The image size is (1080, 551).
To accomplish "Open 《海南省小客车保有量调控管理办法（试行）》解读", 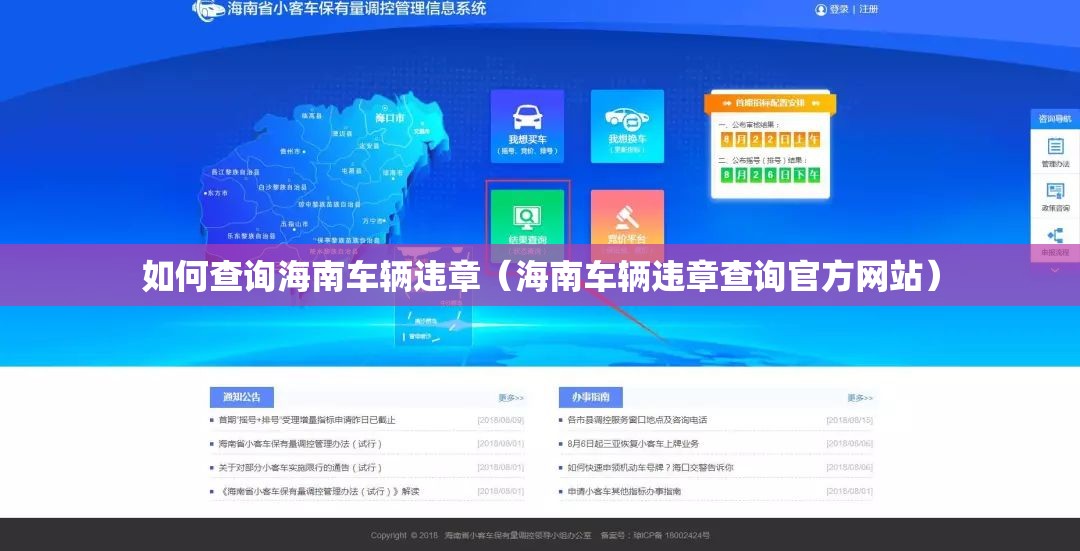I will click(x=319, y=492).
